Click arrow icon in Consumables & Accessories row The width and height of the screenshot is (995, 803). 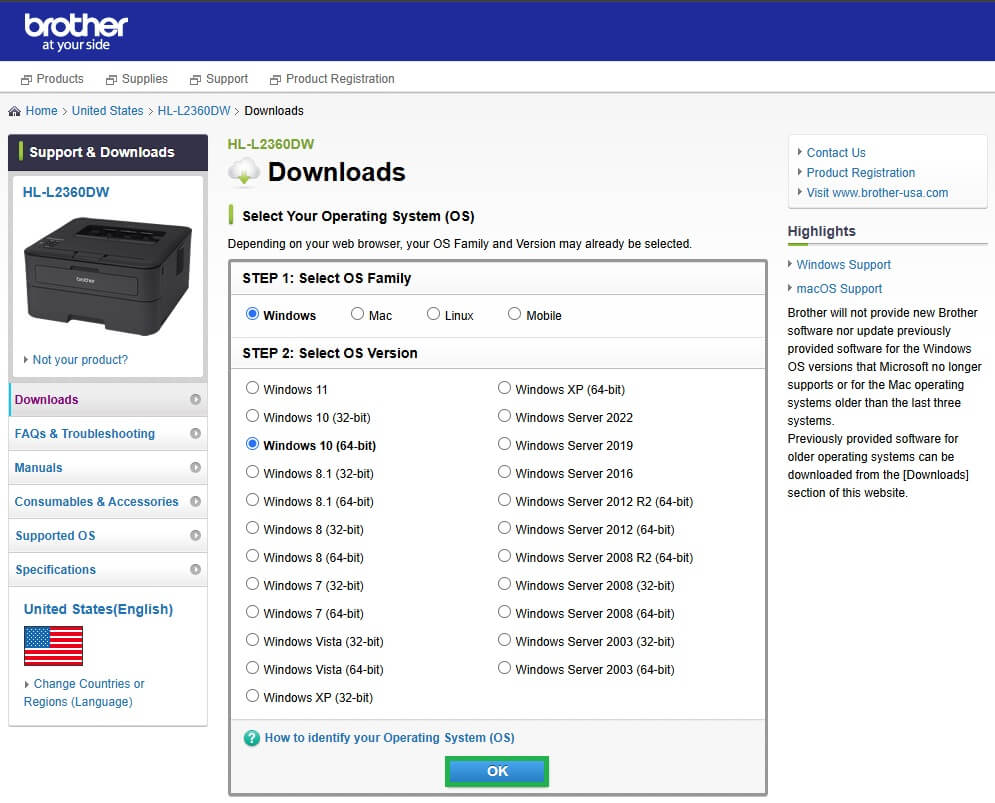(x=195, y=501)
